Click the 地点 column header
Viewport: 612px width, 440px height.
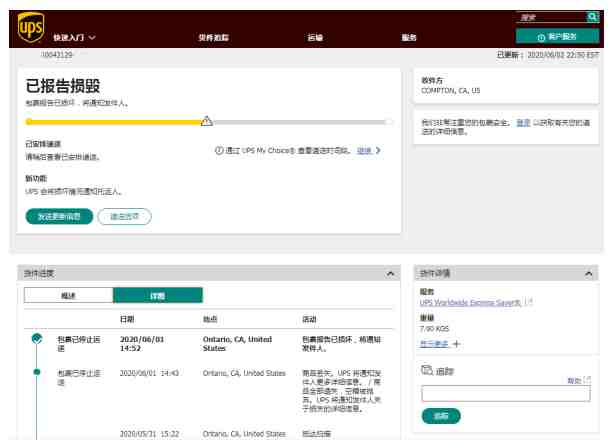tap(210, 319)
